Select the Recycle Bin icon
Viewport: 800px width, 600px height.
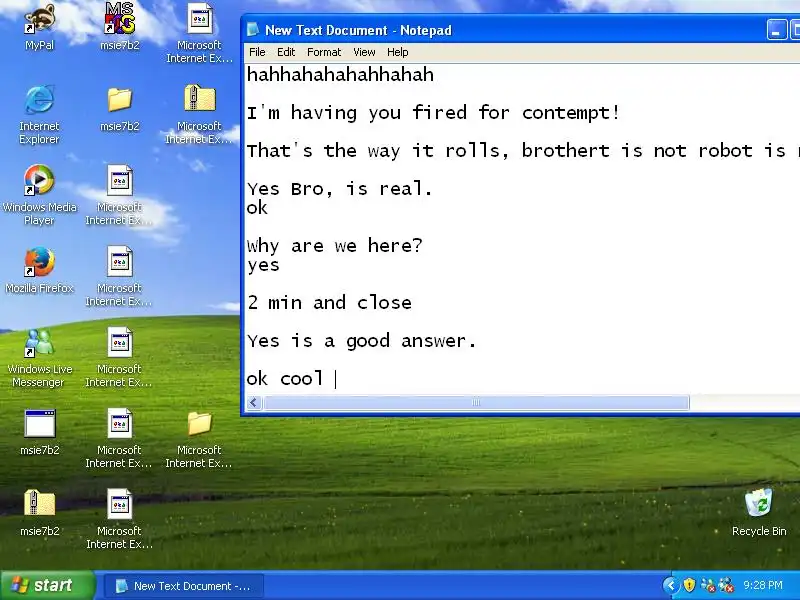(x=759, y=513)
